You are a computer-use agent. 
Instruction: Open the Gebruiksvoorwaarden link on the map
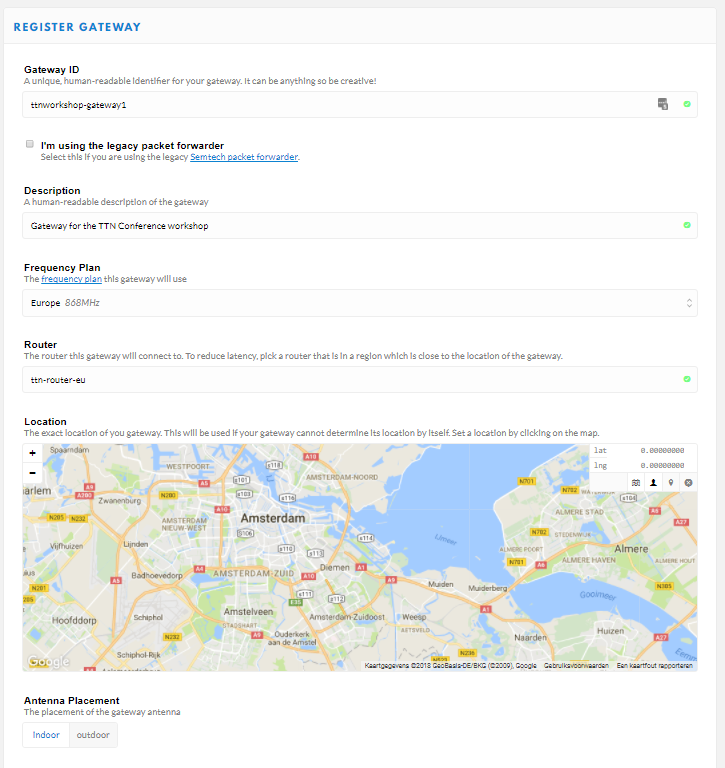coord(576,666)
